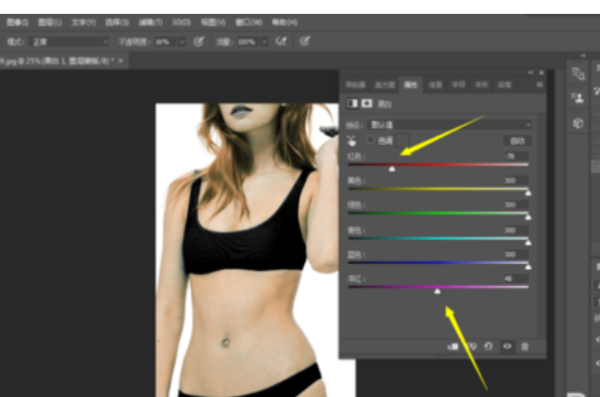Reset adjustment defaults with the circular arrow icon

(489, 346)
